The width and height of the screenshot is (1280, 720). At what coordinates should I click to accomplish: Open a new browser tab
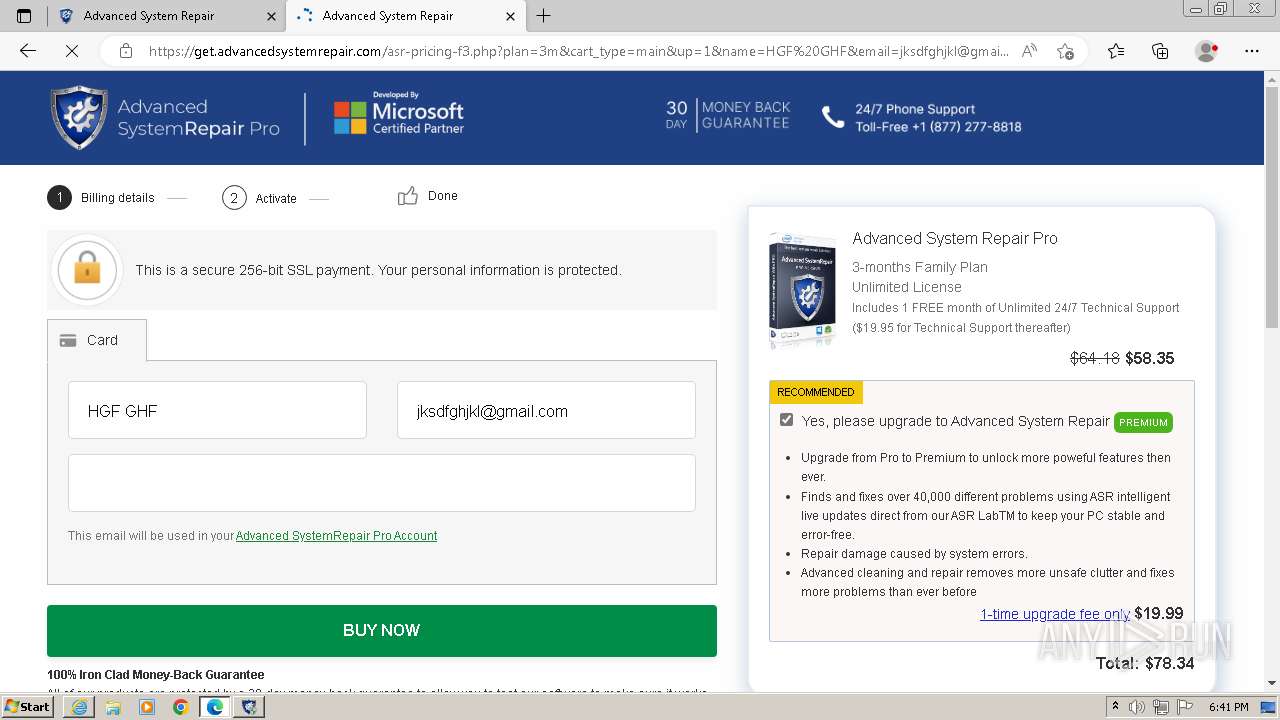point(543,15)
